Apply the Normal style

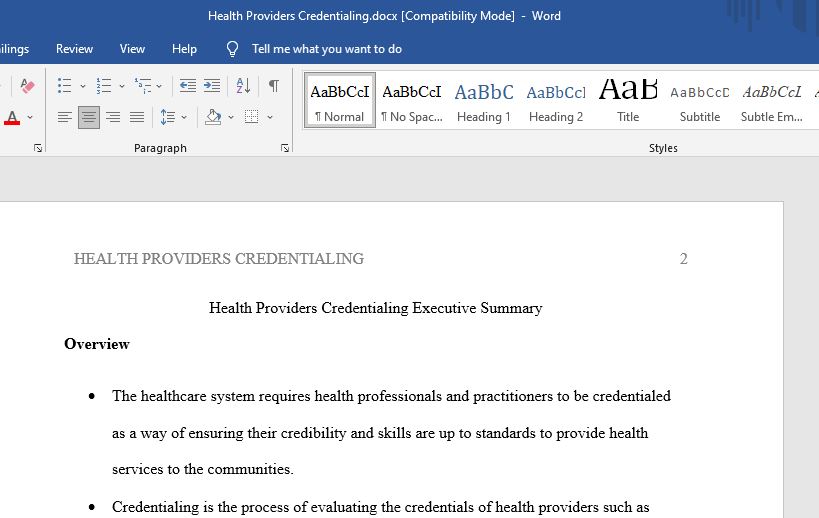point(340,101)
